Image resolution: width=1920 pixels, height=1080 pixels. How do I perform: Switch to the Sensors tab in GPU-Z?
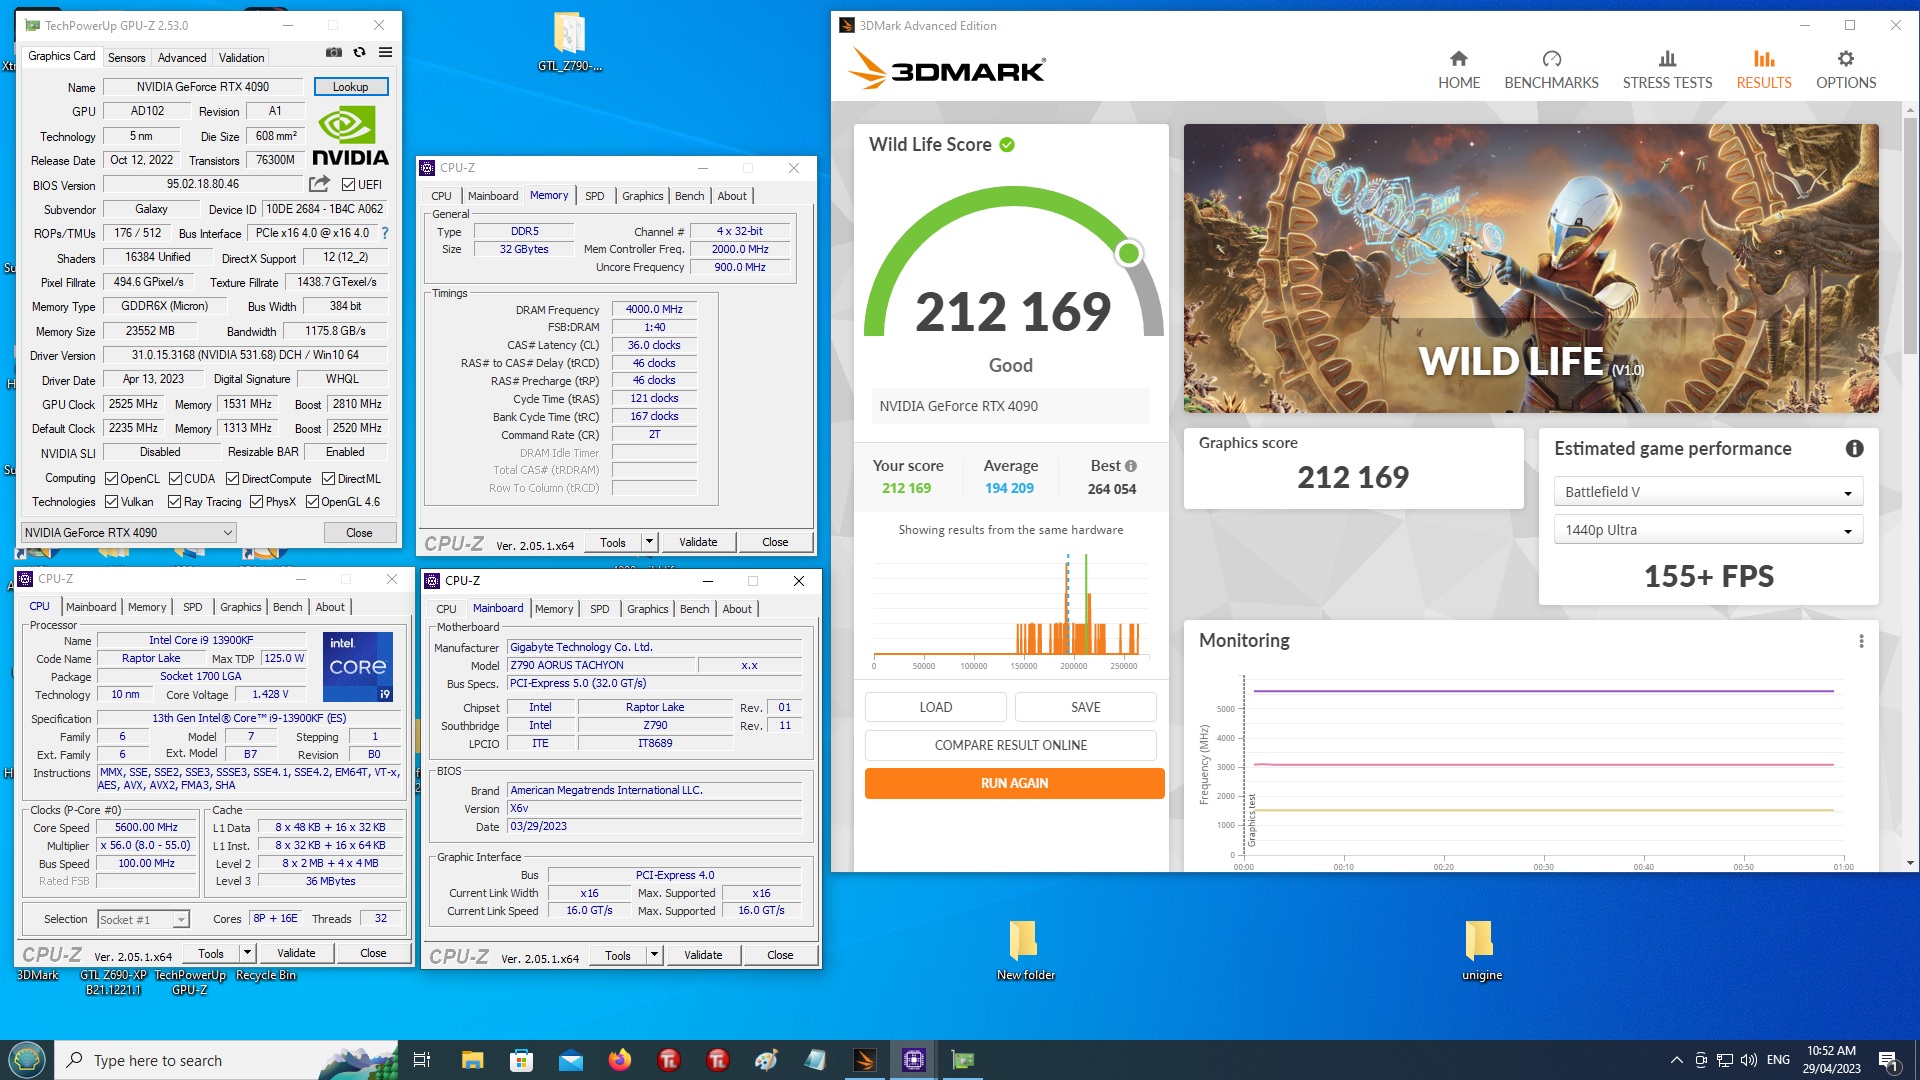click(x=126, y=57)
